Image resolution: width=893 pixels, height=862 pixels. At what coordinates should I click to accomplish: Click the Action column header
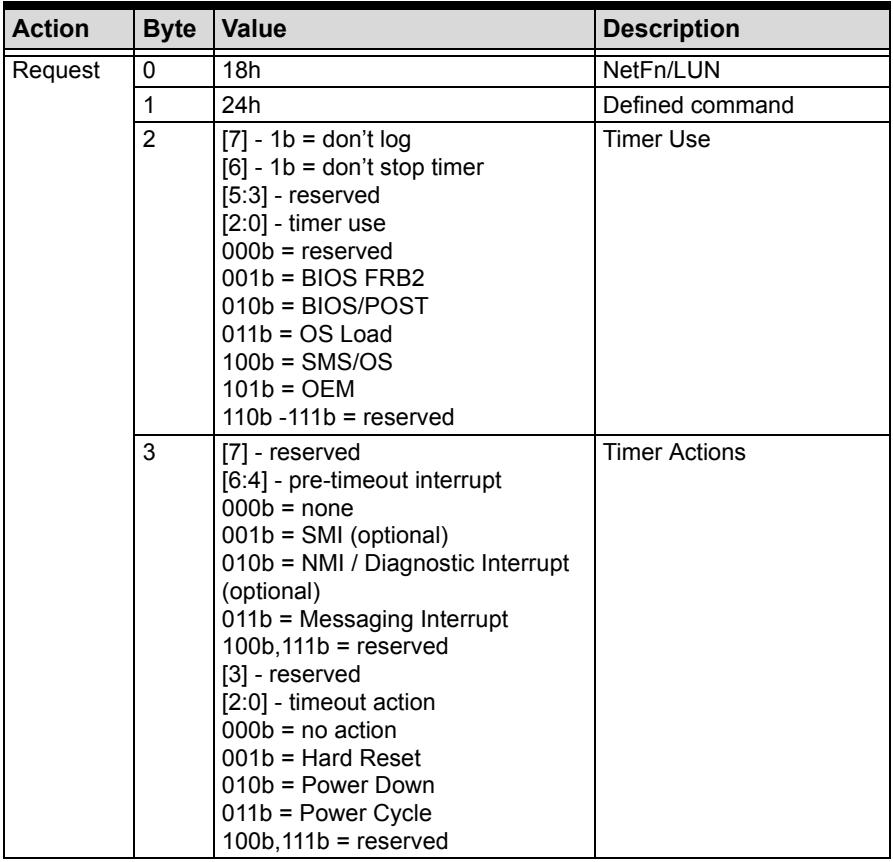51,28
